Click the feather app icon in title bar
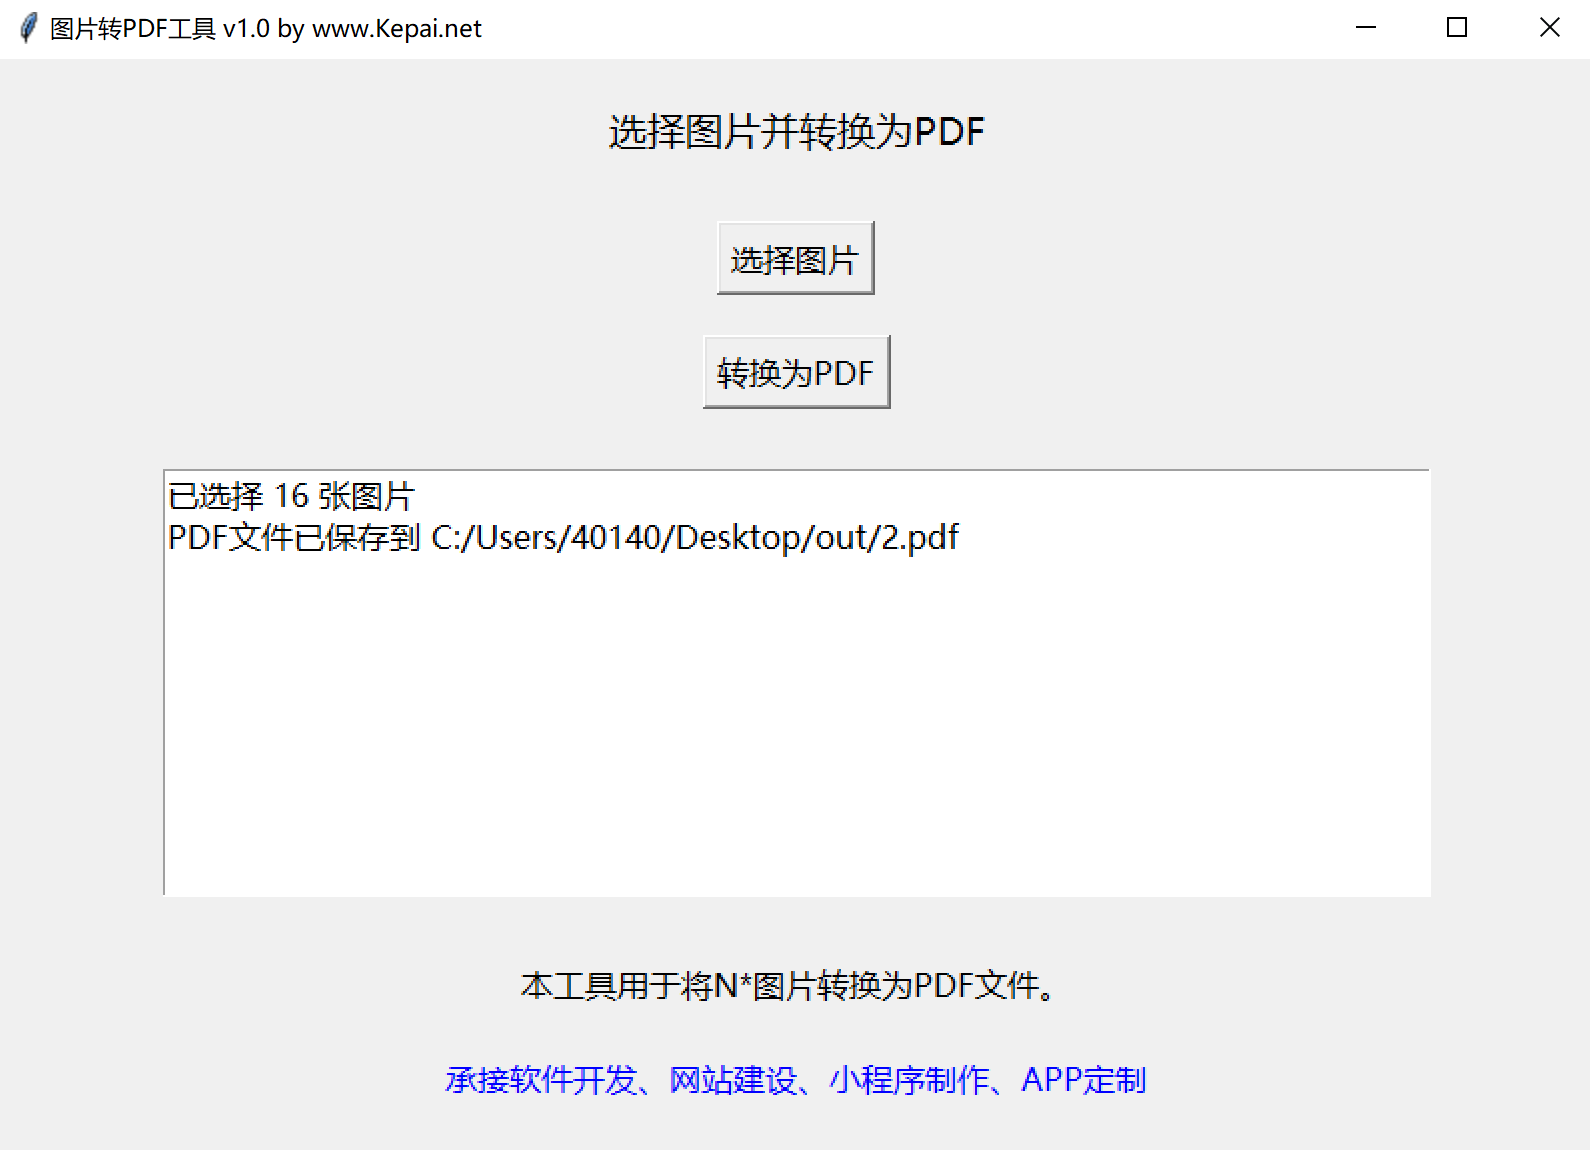 pyautogui.click(x=28, y=28)
